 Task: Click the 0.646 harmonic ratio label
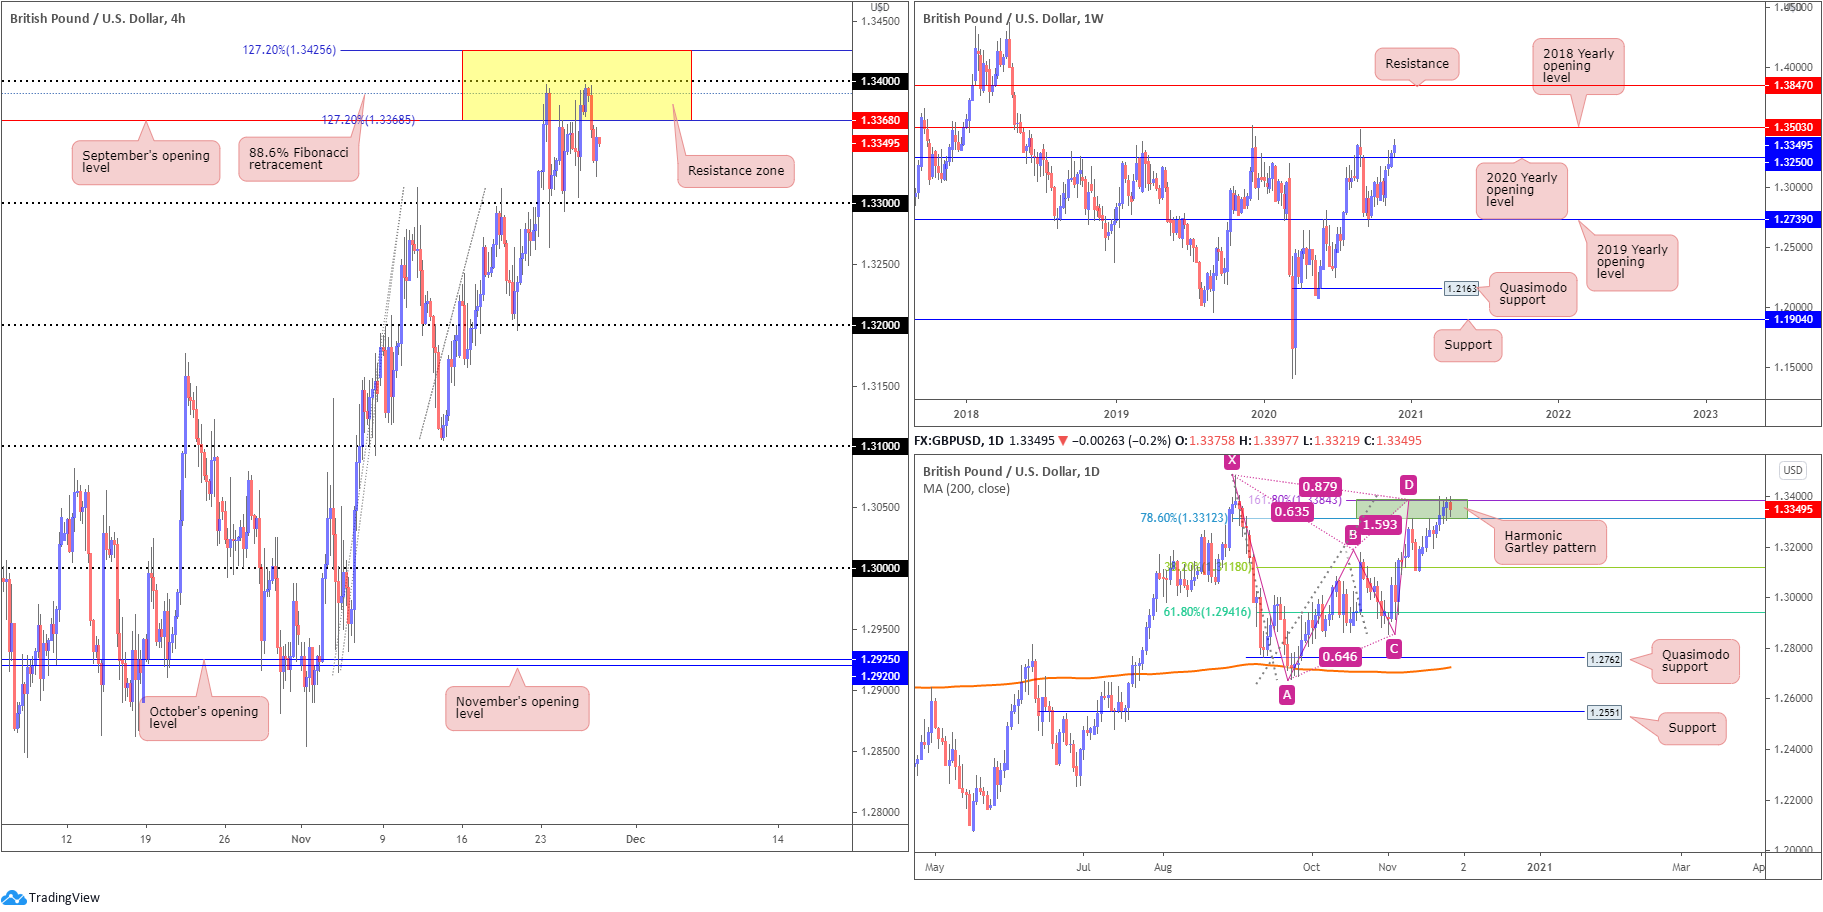pos(1340,657)
